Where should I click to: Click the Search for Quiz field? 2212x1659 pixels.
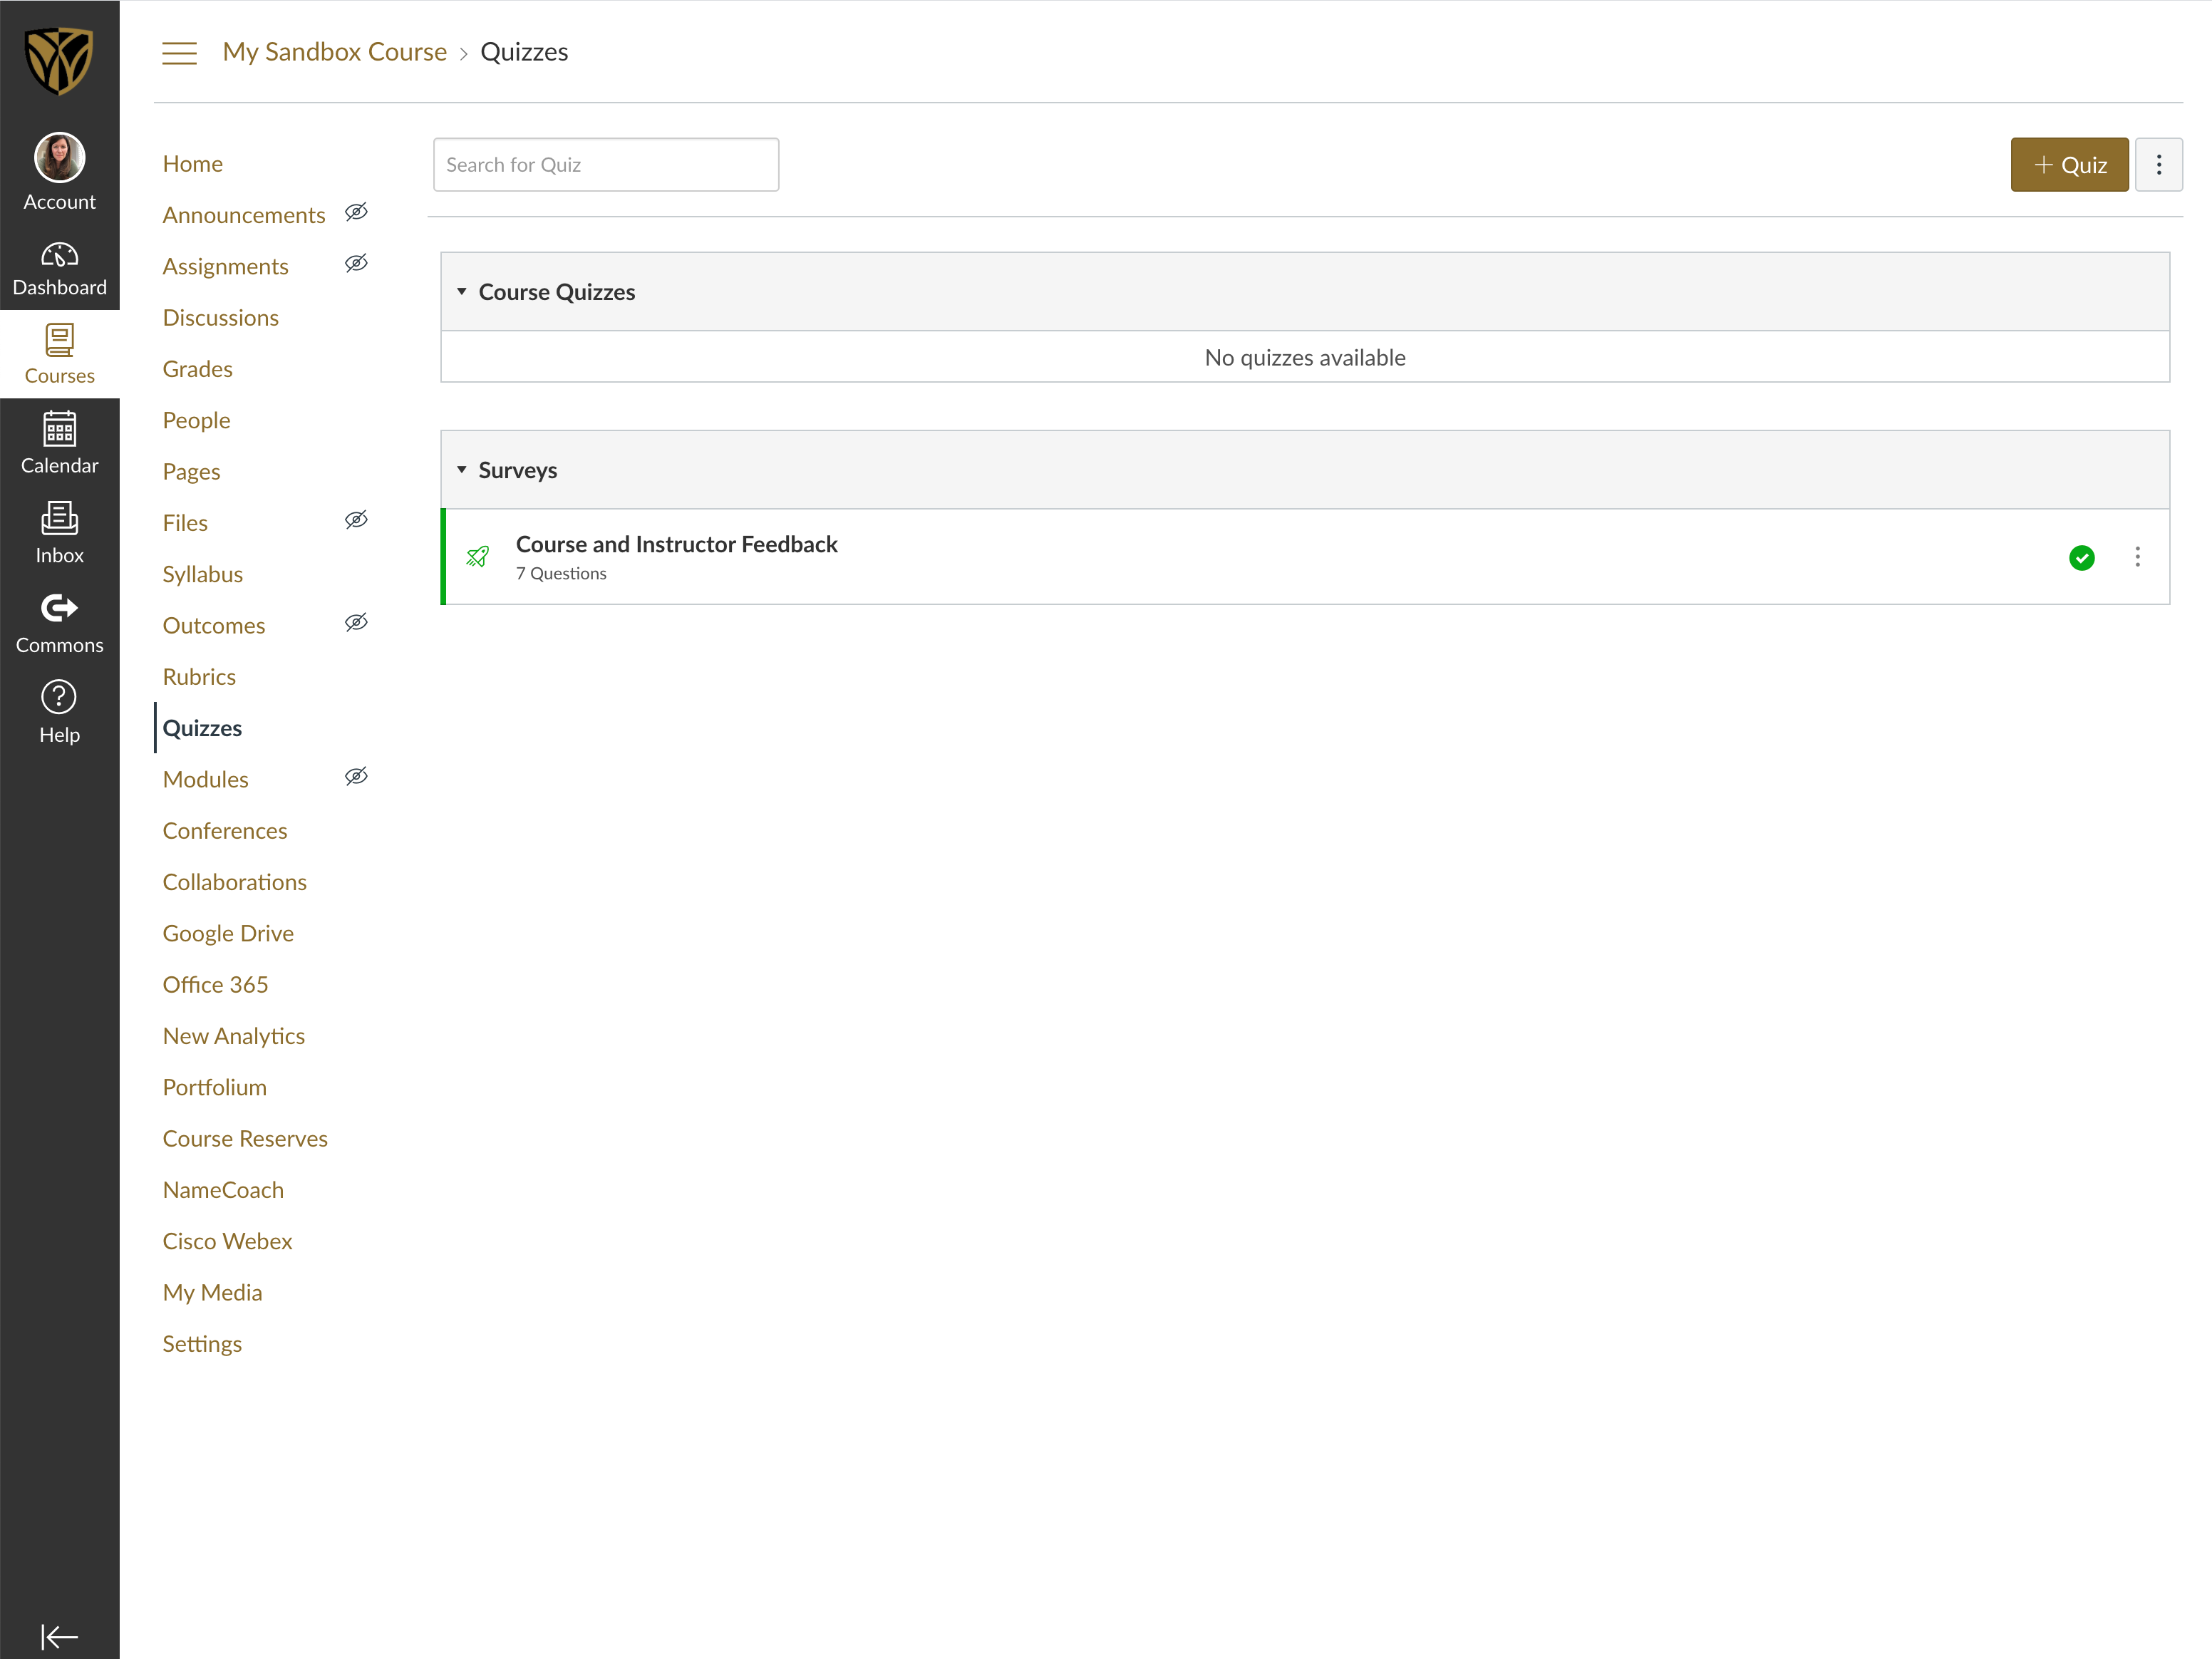pyautogui.click(x=606, y=165)
